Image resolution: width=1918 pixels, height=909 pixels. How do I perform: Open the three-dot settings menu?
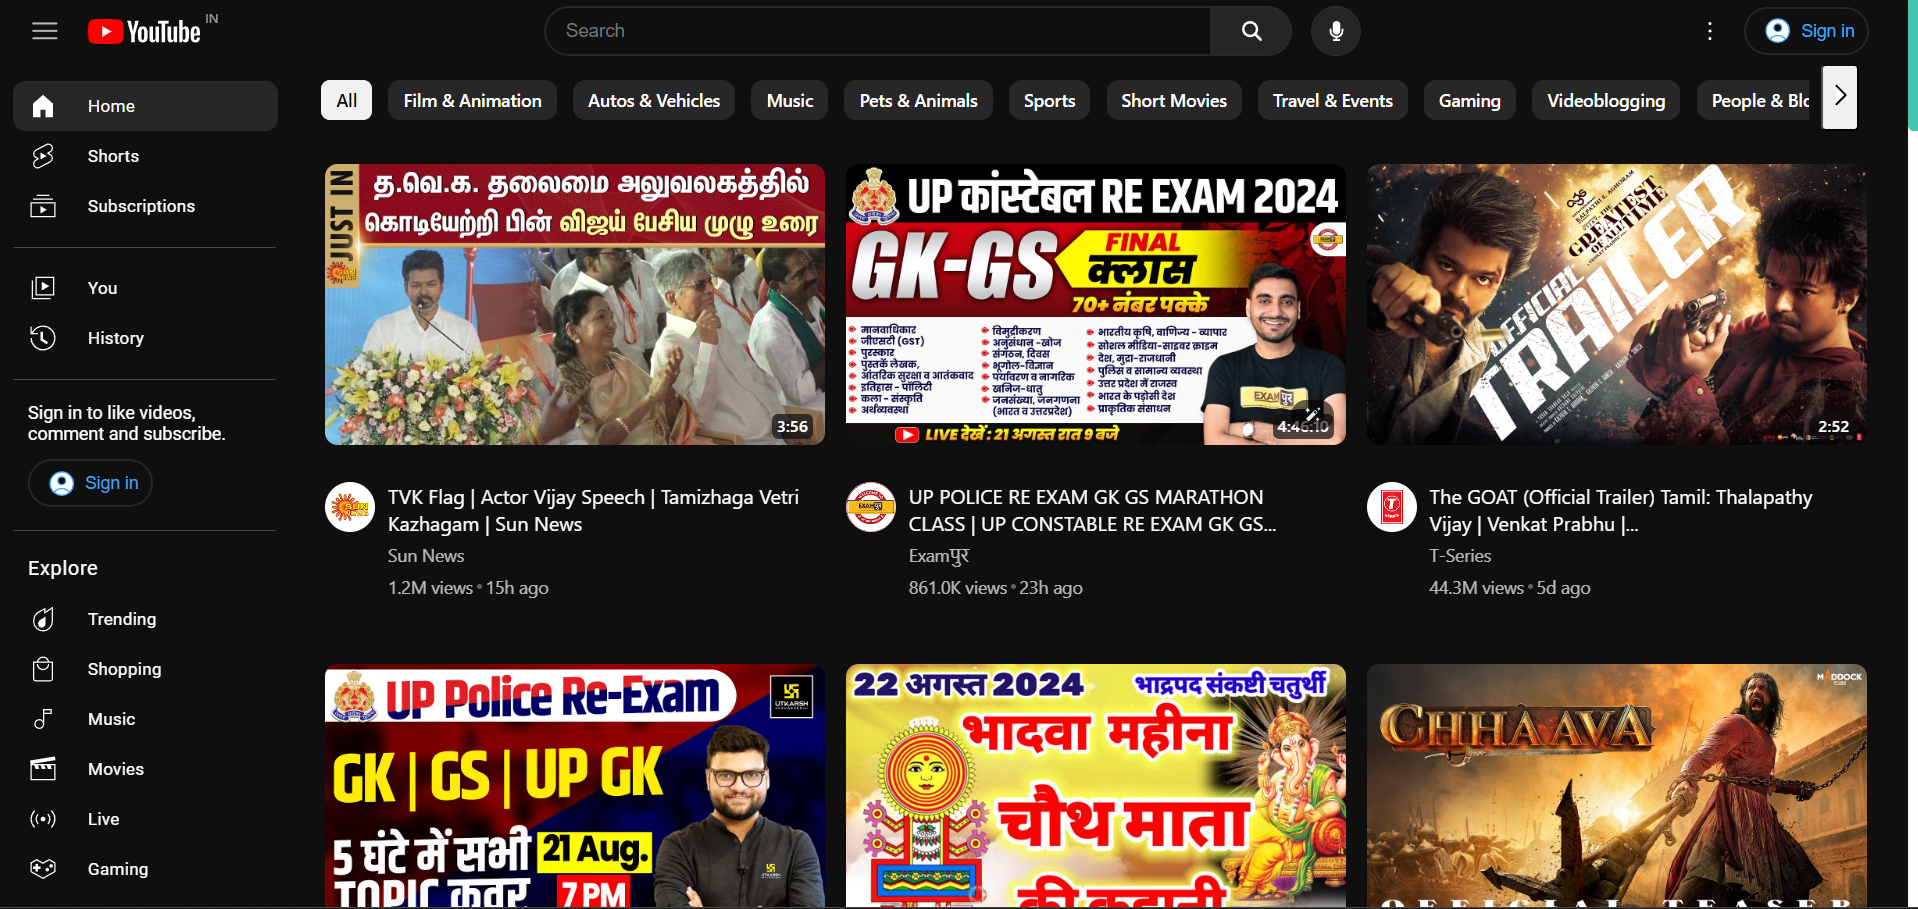point(1710,31)
